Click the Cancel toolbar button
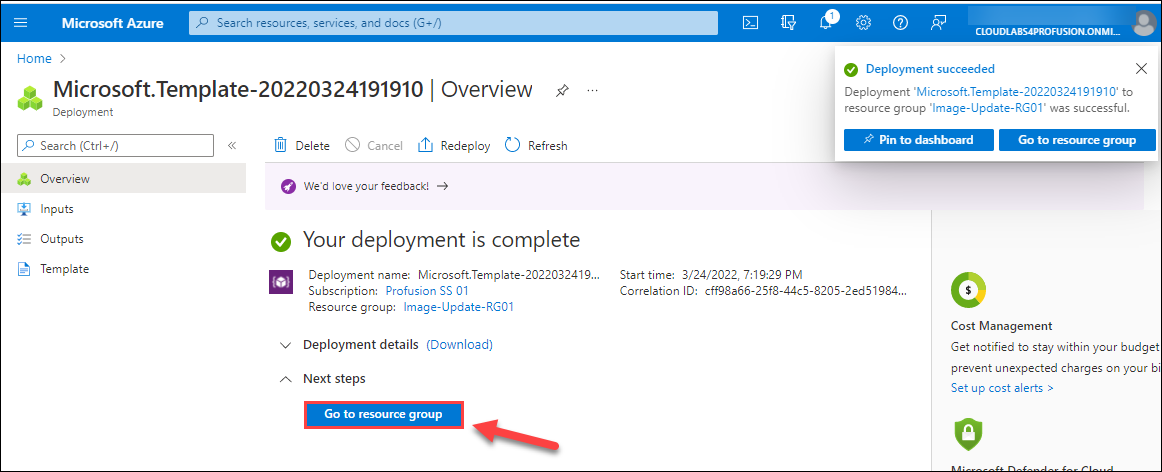This screenshot has width=1162, height=472. tap(374, 146)
